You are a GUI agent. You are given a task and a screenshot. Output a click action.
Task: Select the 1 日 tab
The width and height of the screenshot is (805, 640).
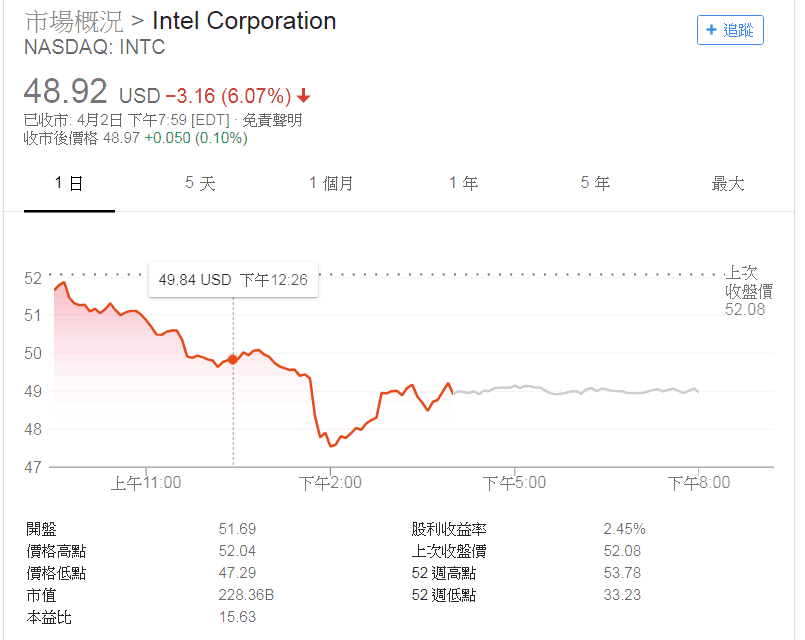(69, 183)
